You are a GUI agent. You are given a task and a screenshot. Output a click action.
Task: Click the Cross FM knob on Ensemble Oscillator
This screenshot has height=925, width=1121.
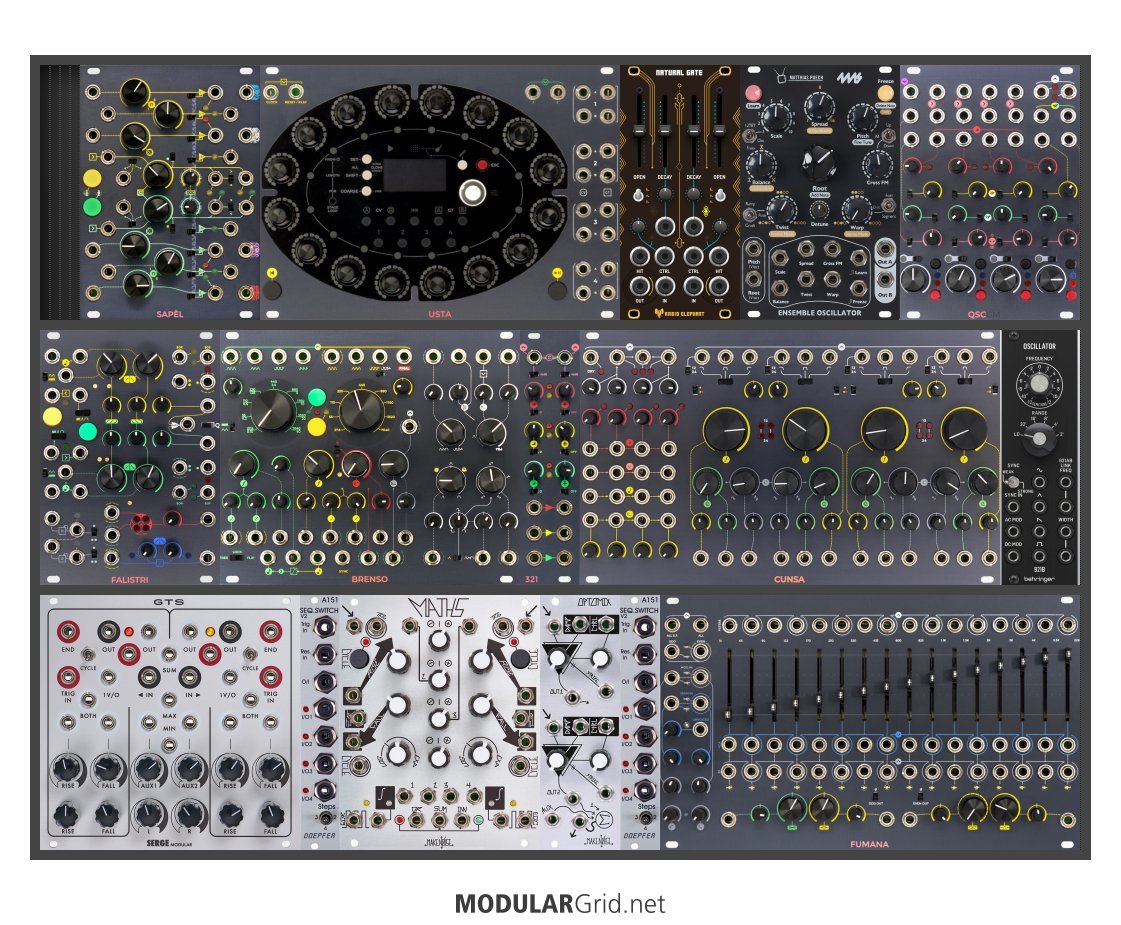click(x=877, y=165)
